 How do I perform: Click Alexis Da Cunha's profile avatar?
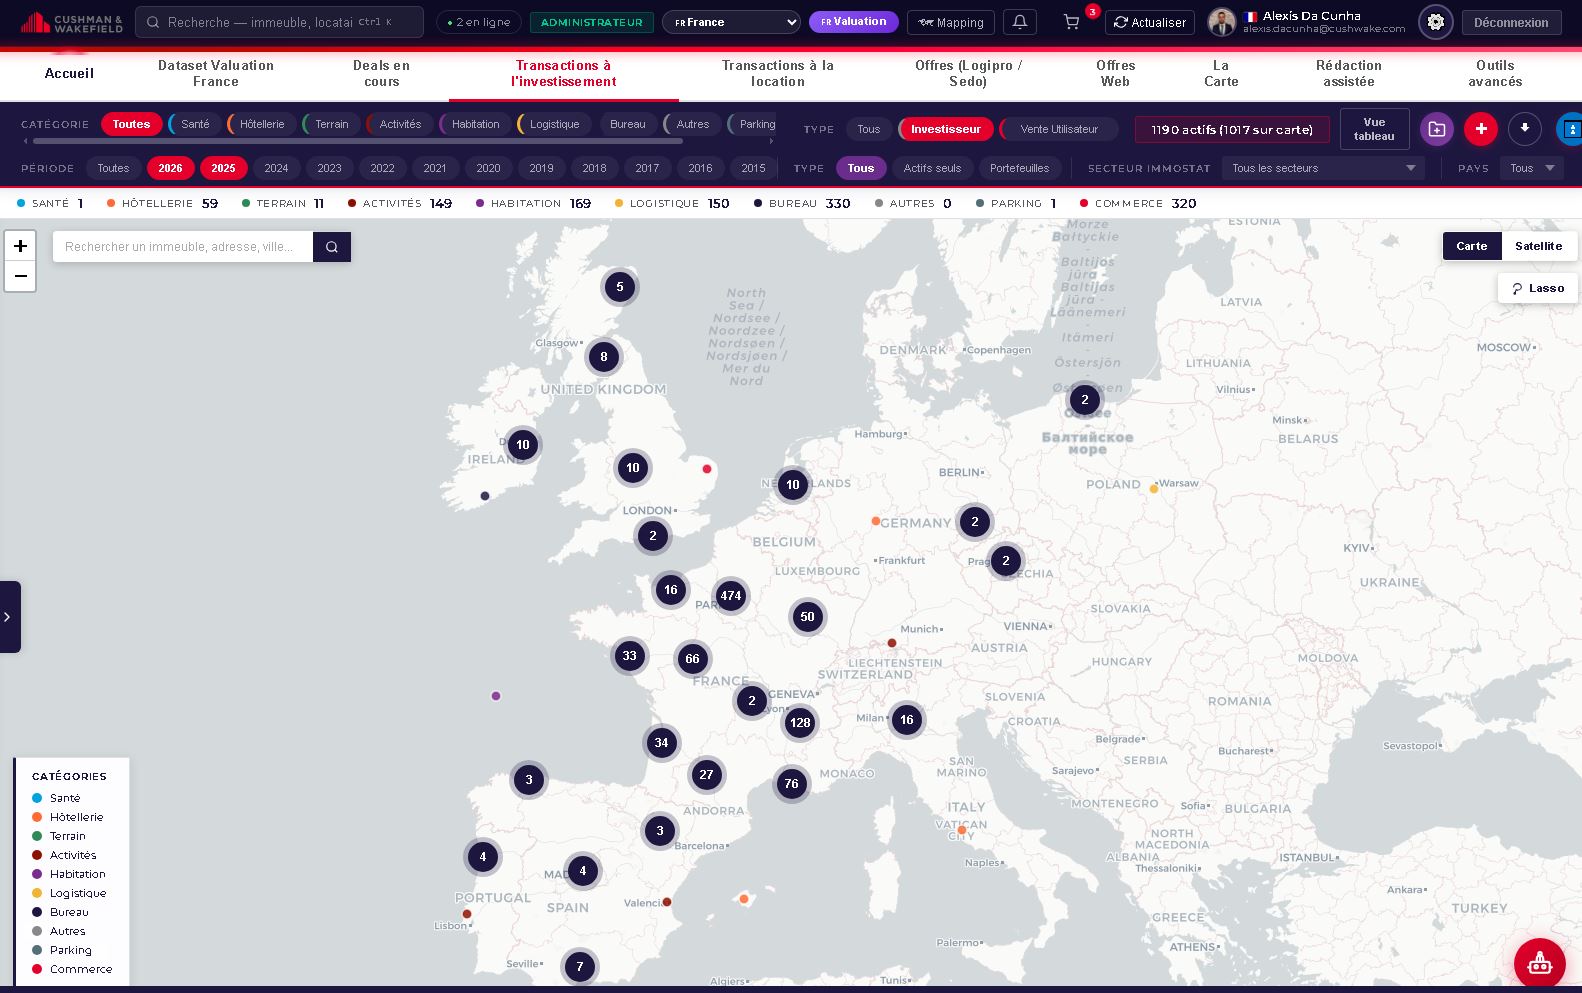coord(1222,22)
